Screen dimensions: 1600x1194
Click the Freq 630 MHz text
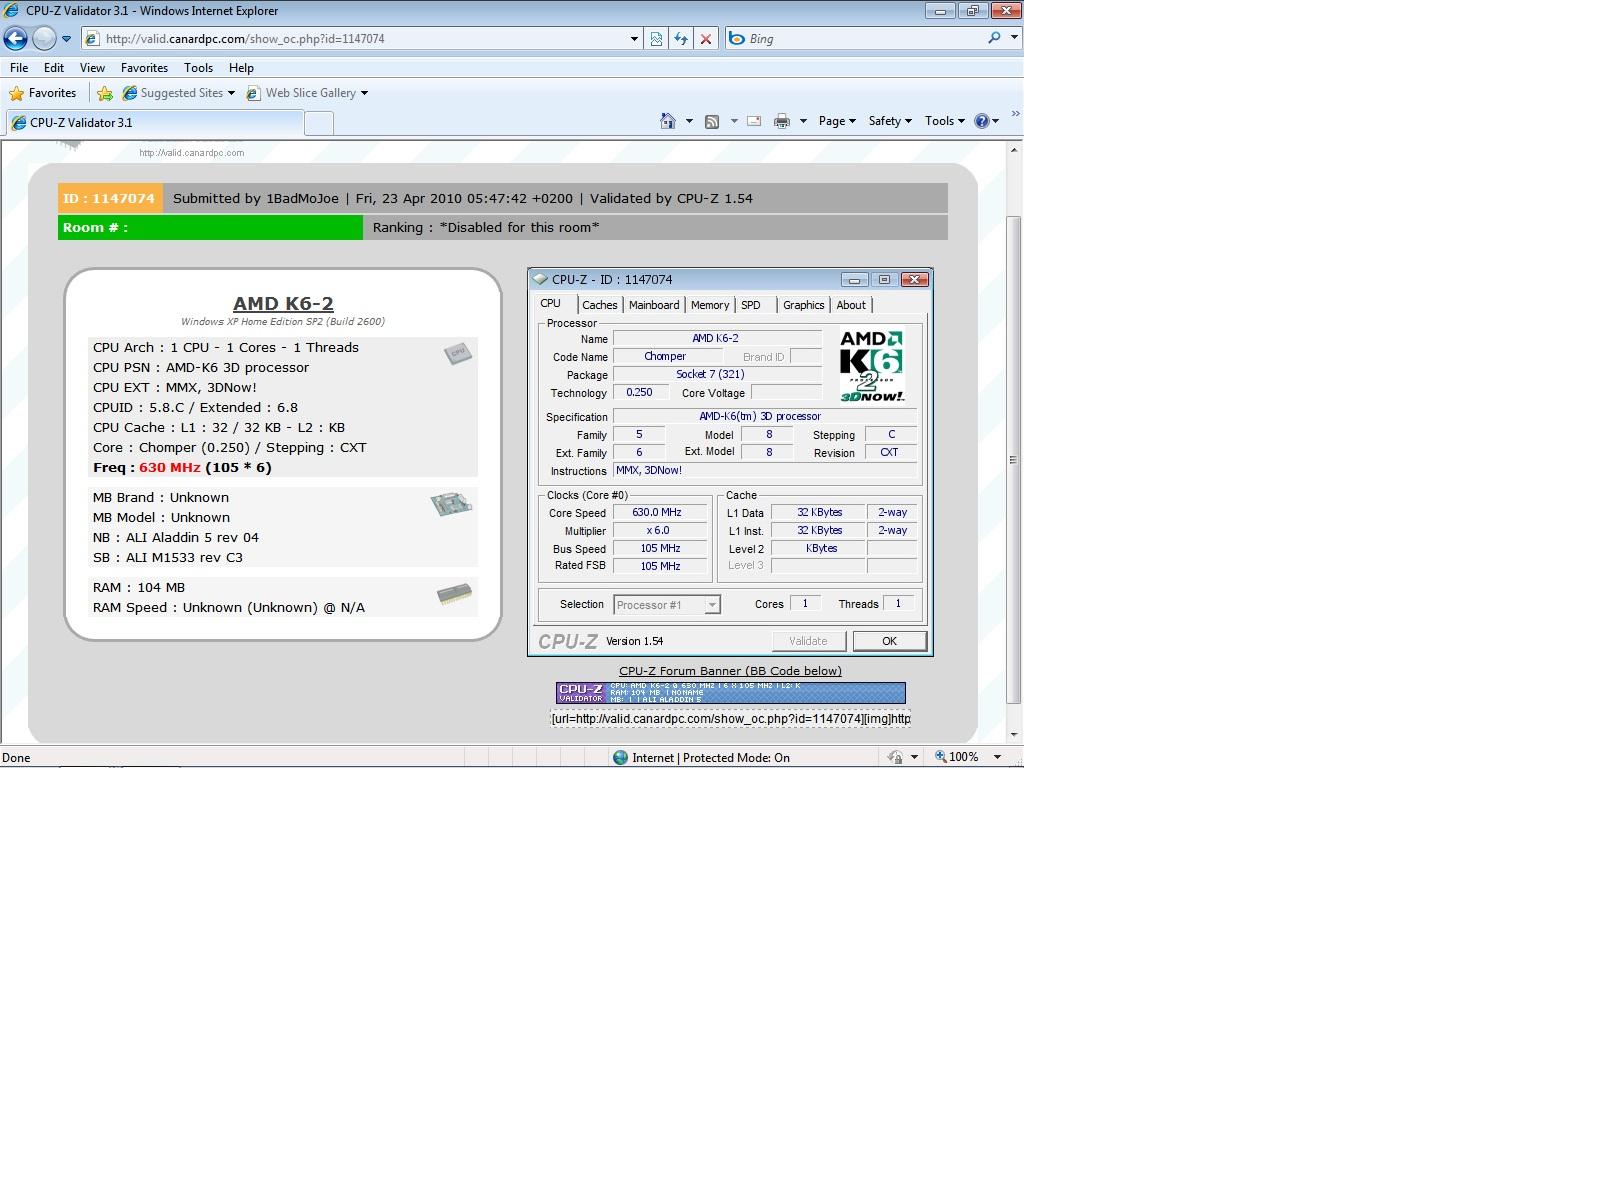182,467
